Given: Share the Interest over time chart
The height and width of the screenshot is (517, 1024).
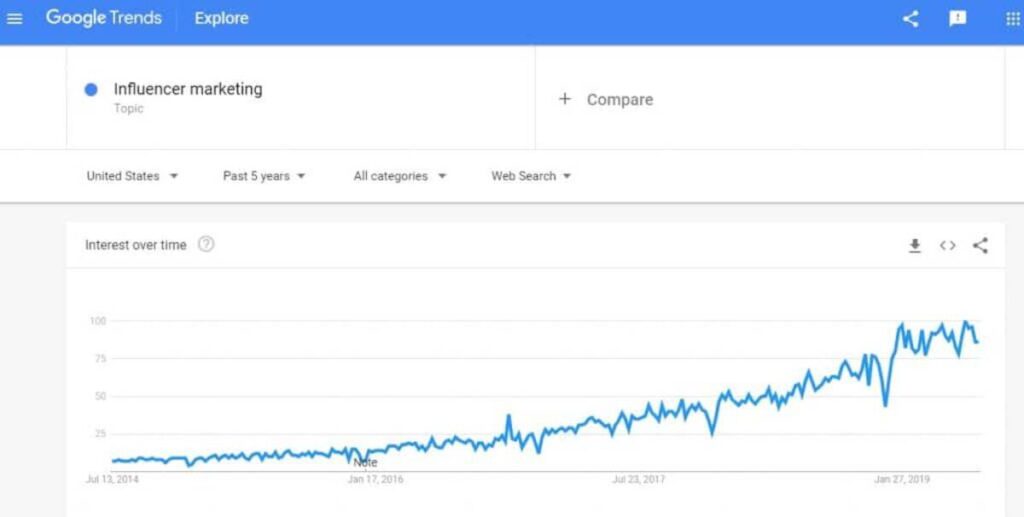Looking at the screenshot, I should (x=980, y=245).
